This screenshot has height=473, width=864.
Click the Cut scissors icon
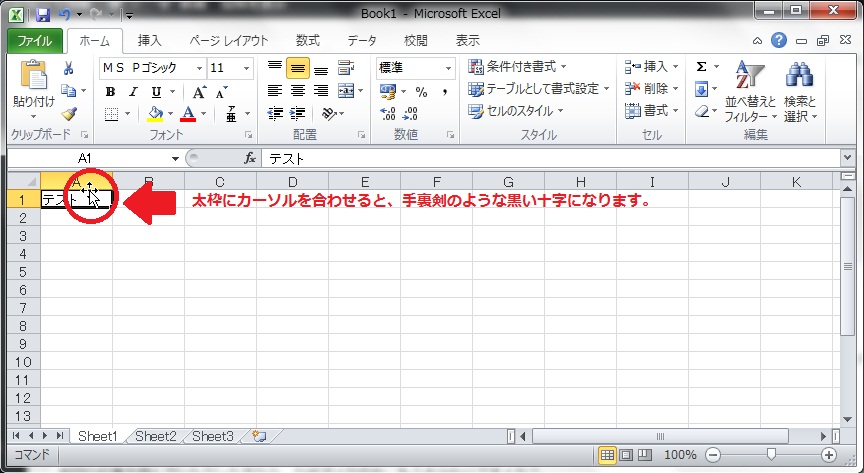pos(68,68)
